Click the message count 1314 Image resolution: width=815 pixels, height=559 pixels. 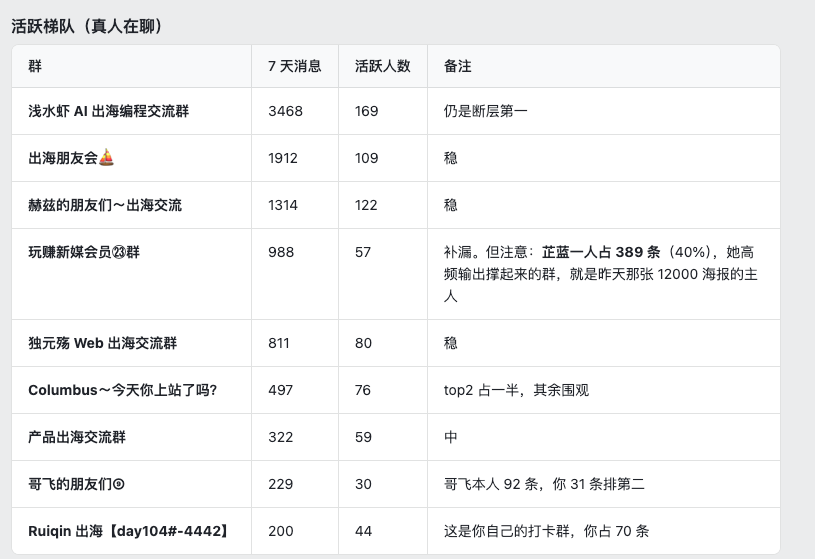[283, 205]
